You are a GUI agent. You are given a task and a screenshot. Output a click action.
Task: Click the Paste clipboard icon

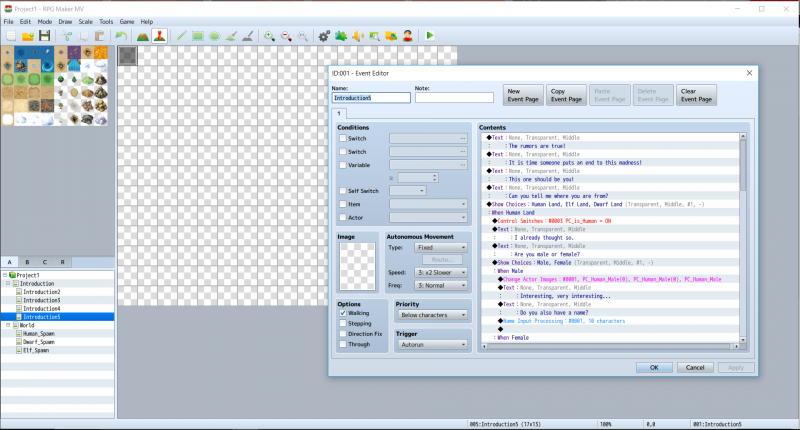pos(100,36)
